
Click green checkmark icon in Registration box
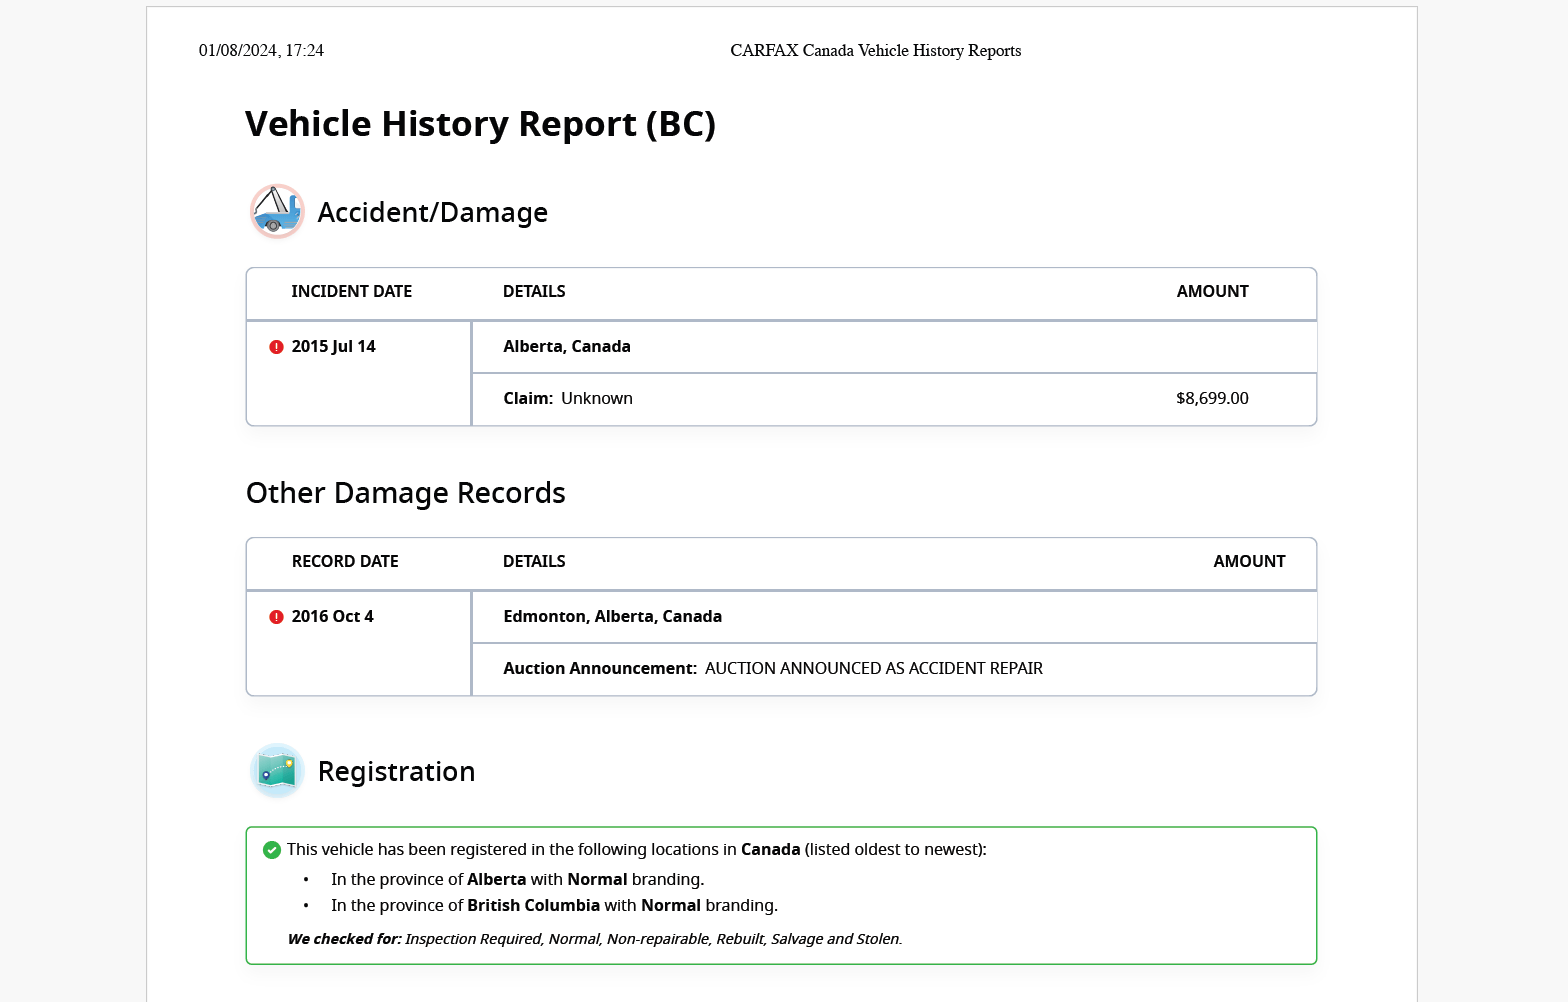(272, 850)
